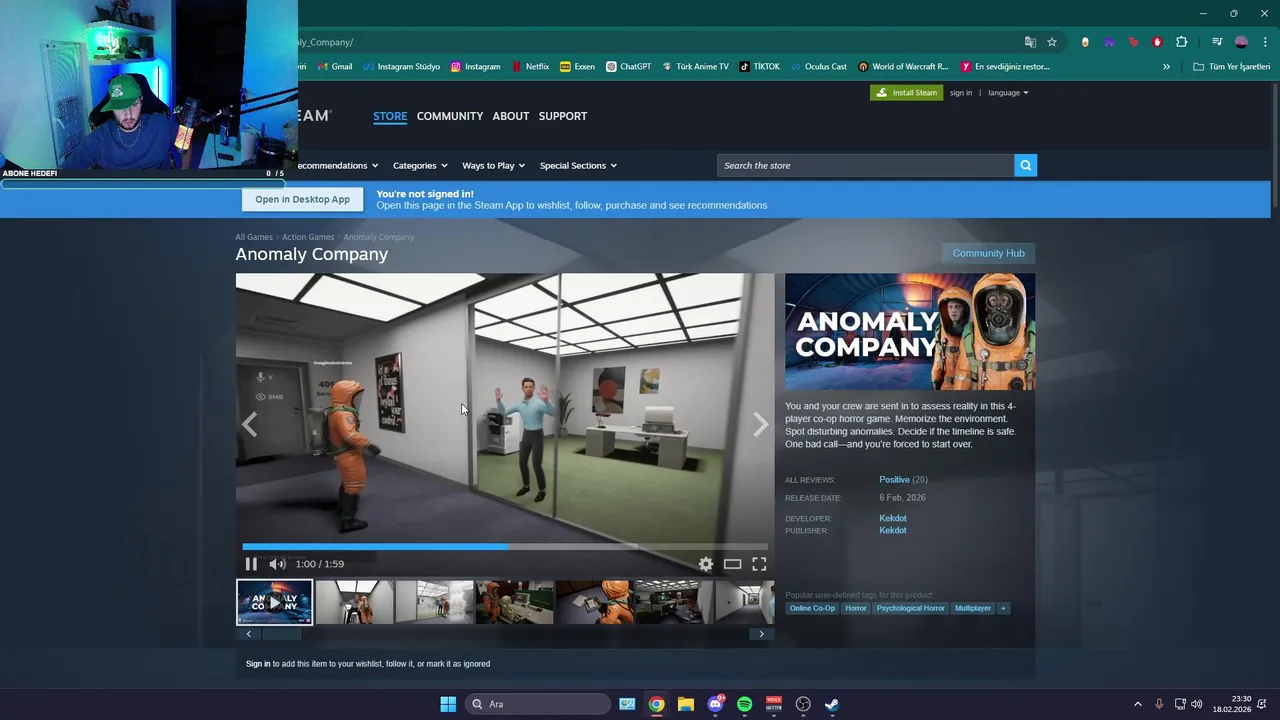Image resolution: width=1280 pixels, height=720 pixels.
Task: Go to the previous media item with the left arrow
Action: (x=249, y=425)
